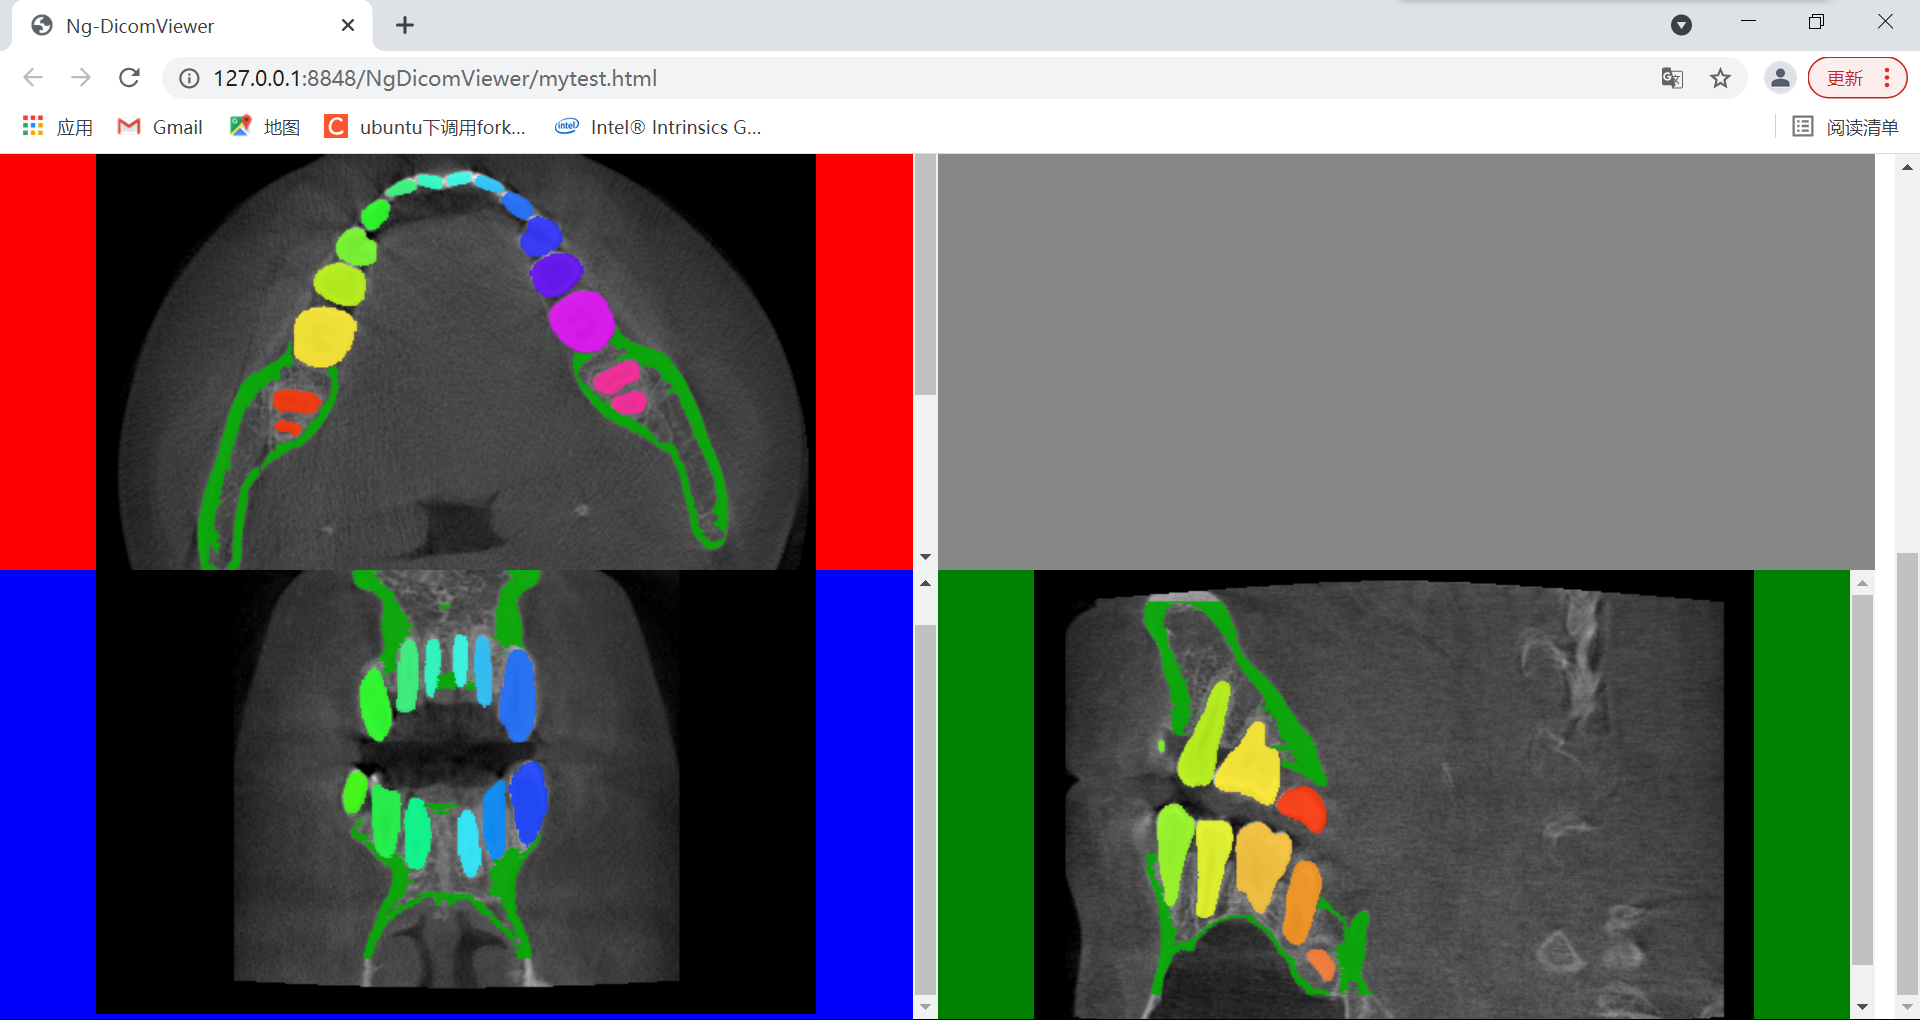Image resolution: width=1920 pixels, height=1020 pixels.
Task: Open the ubuntu下调用fork bookmark
Action: pos(425,127)
